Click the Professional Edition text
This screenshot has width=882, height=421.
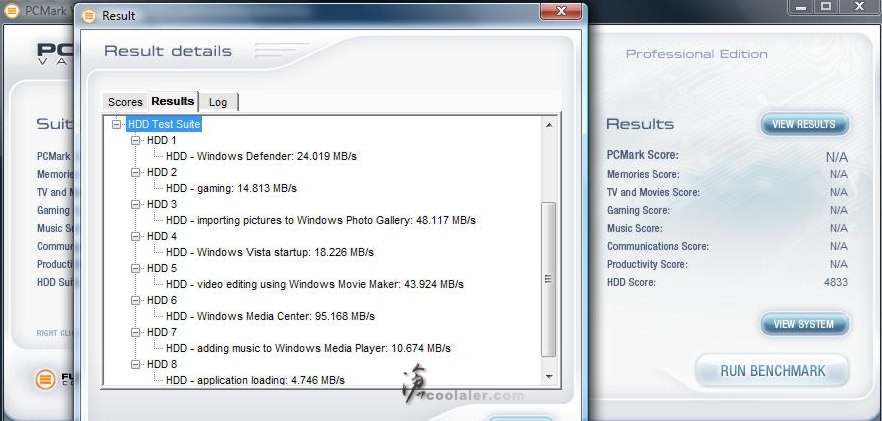(x=696, y=54)
